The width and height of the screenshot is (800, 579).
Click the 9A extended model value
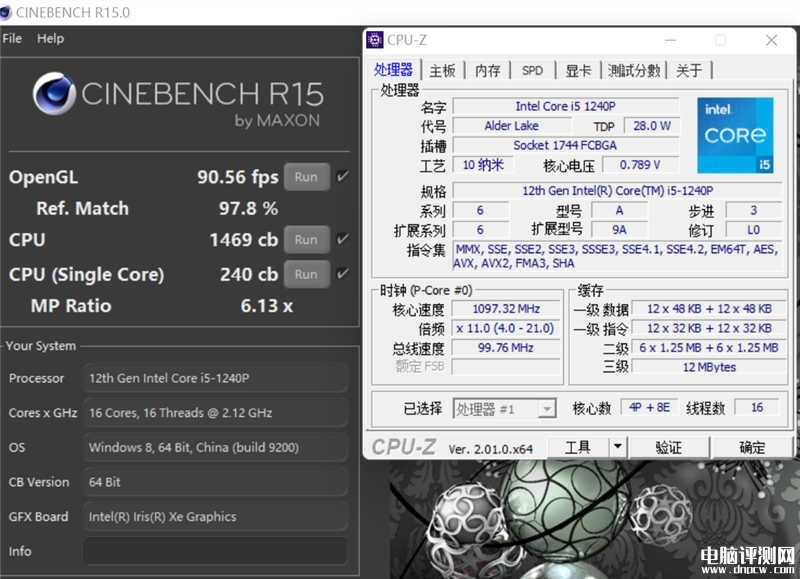(619, 230)
